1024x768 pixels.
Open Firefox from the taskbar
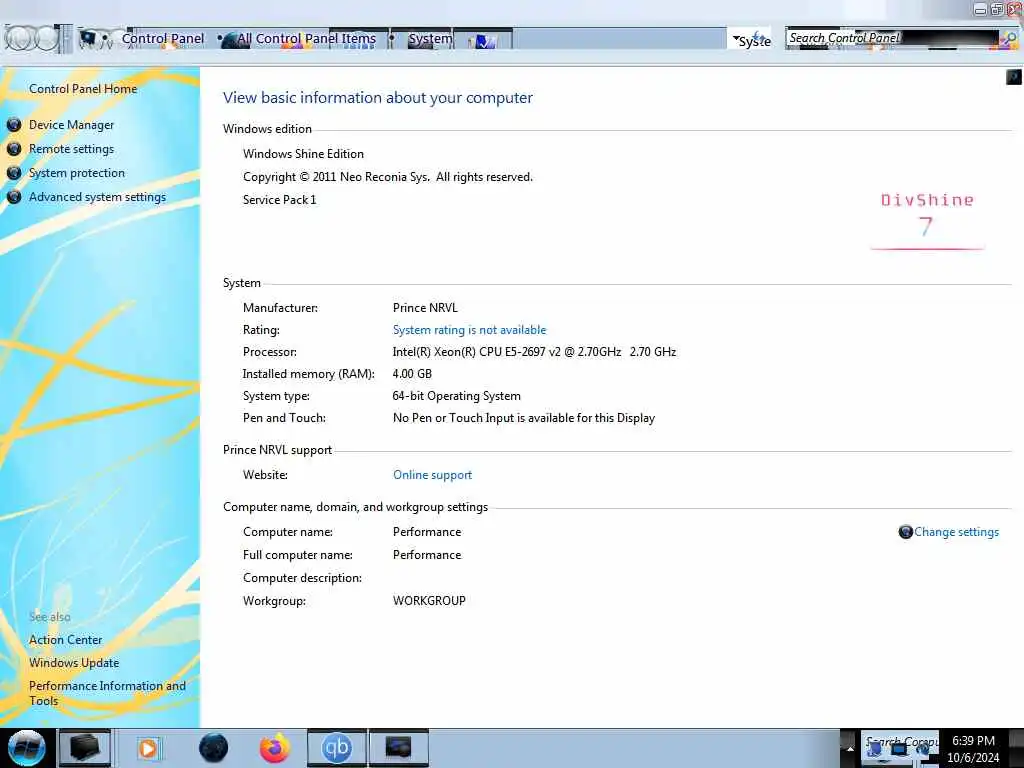pyautogui.click(x=275, y=748)
